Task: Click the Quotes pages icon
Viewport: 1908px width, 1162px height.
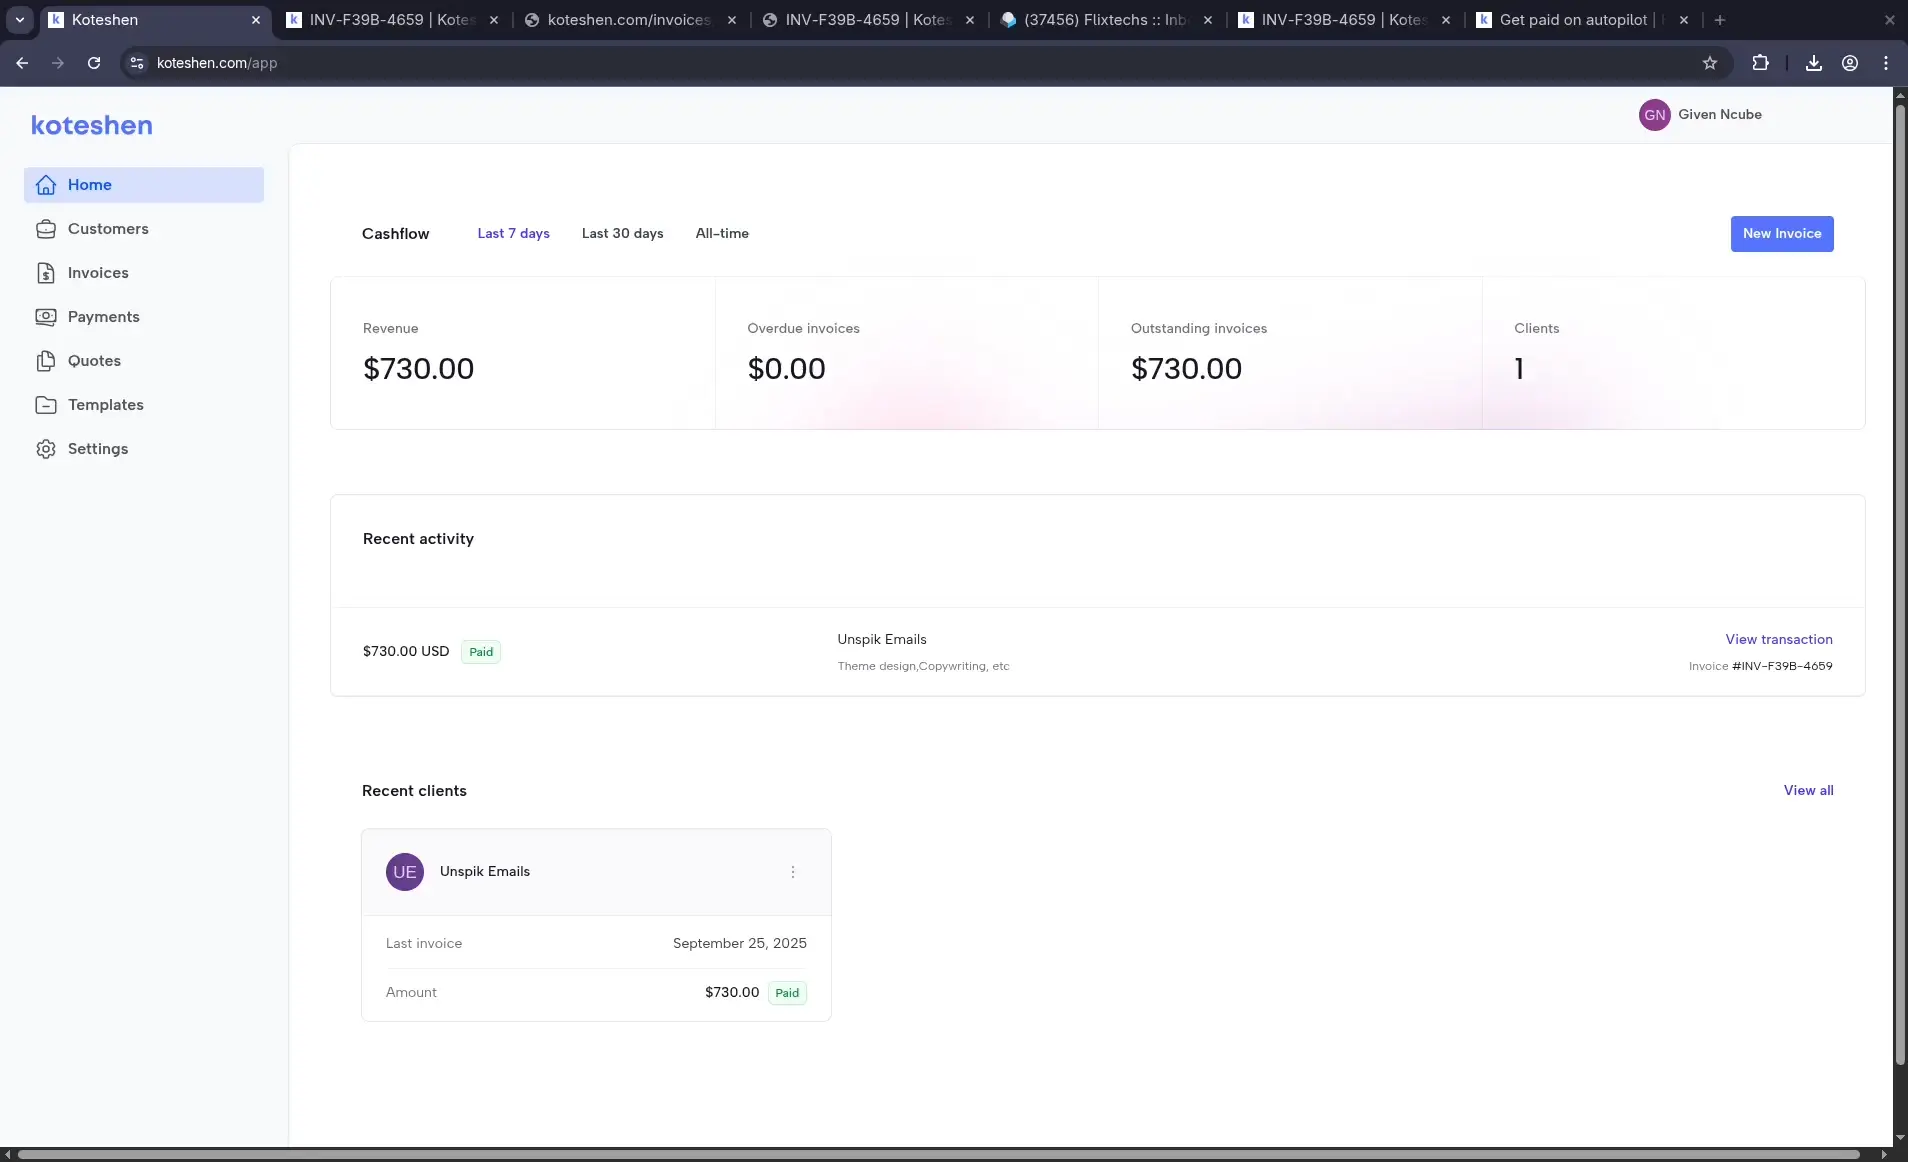Action: click(46, 361)
